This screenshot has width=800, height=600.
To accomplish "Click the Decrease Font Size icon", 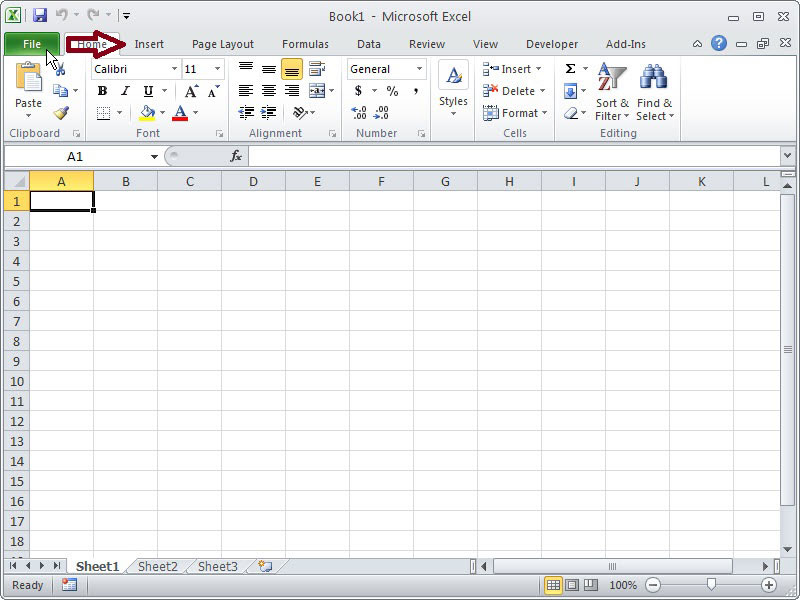I will point(213,91).
